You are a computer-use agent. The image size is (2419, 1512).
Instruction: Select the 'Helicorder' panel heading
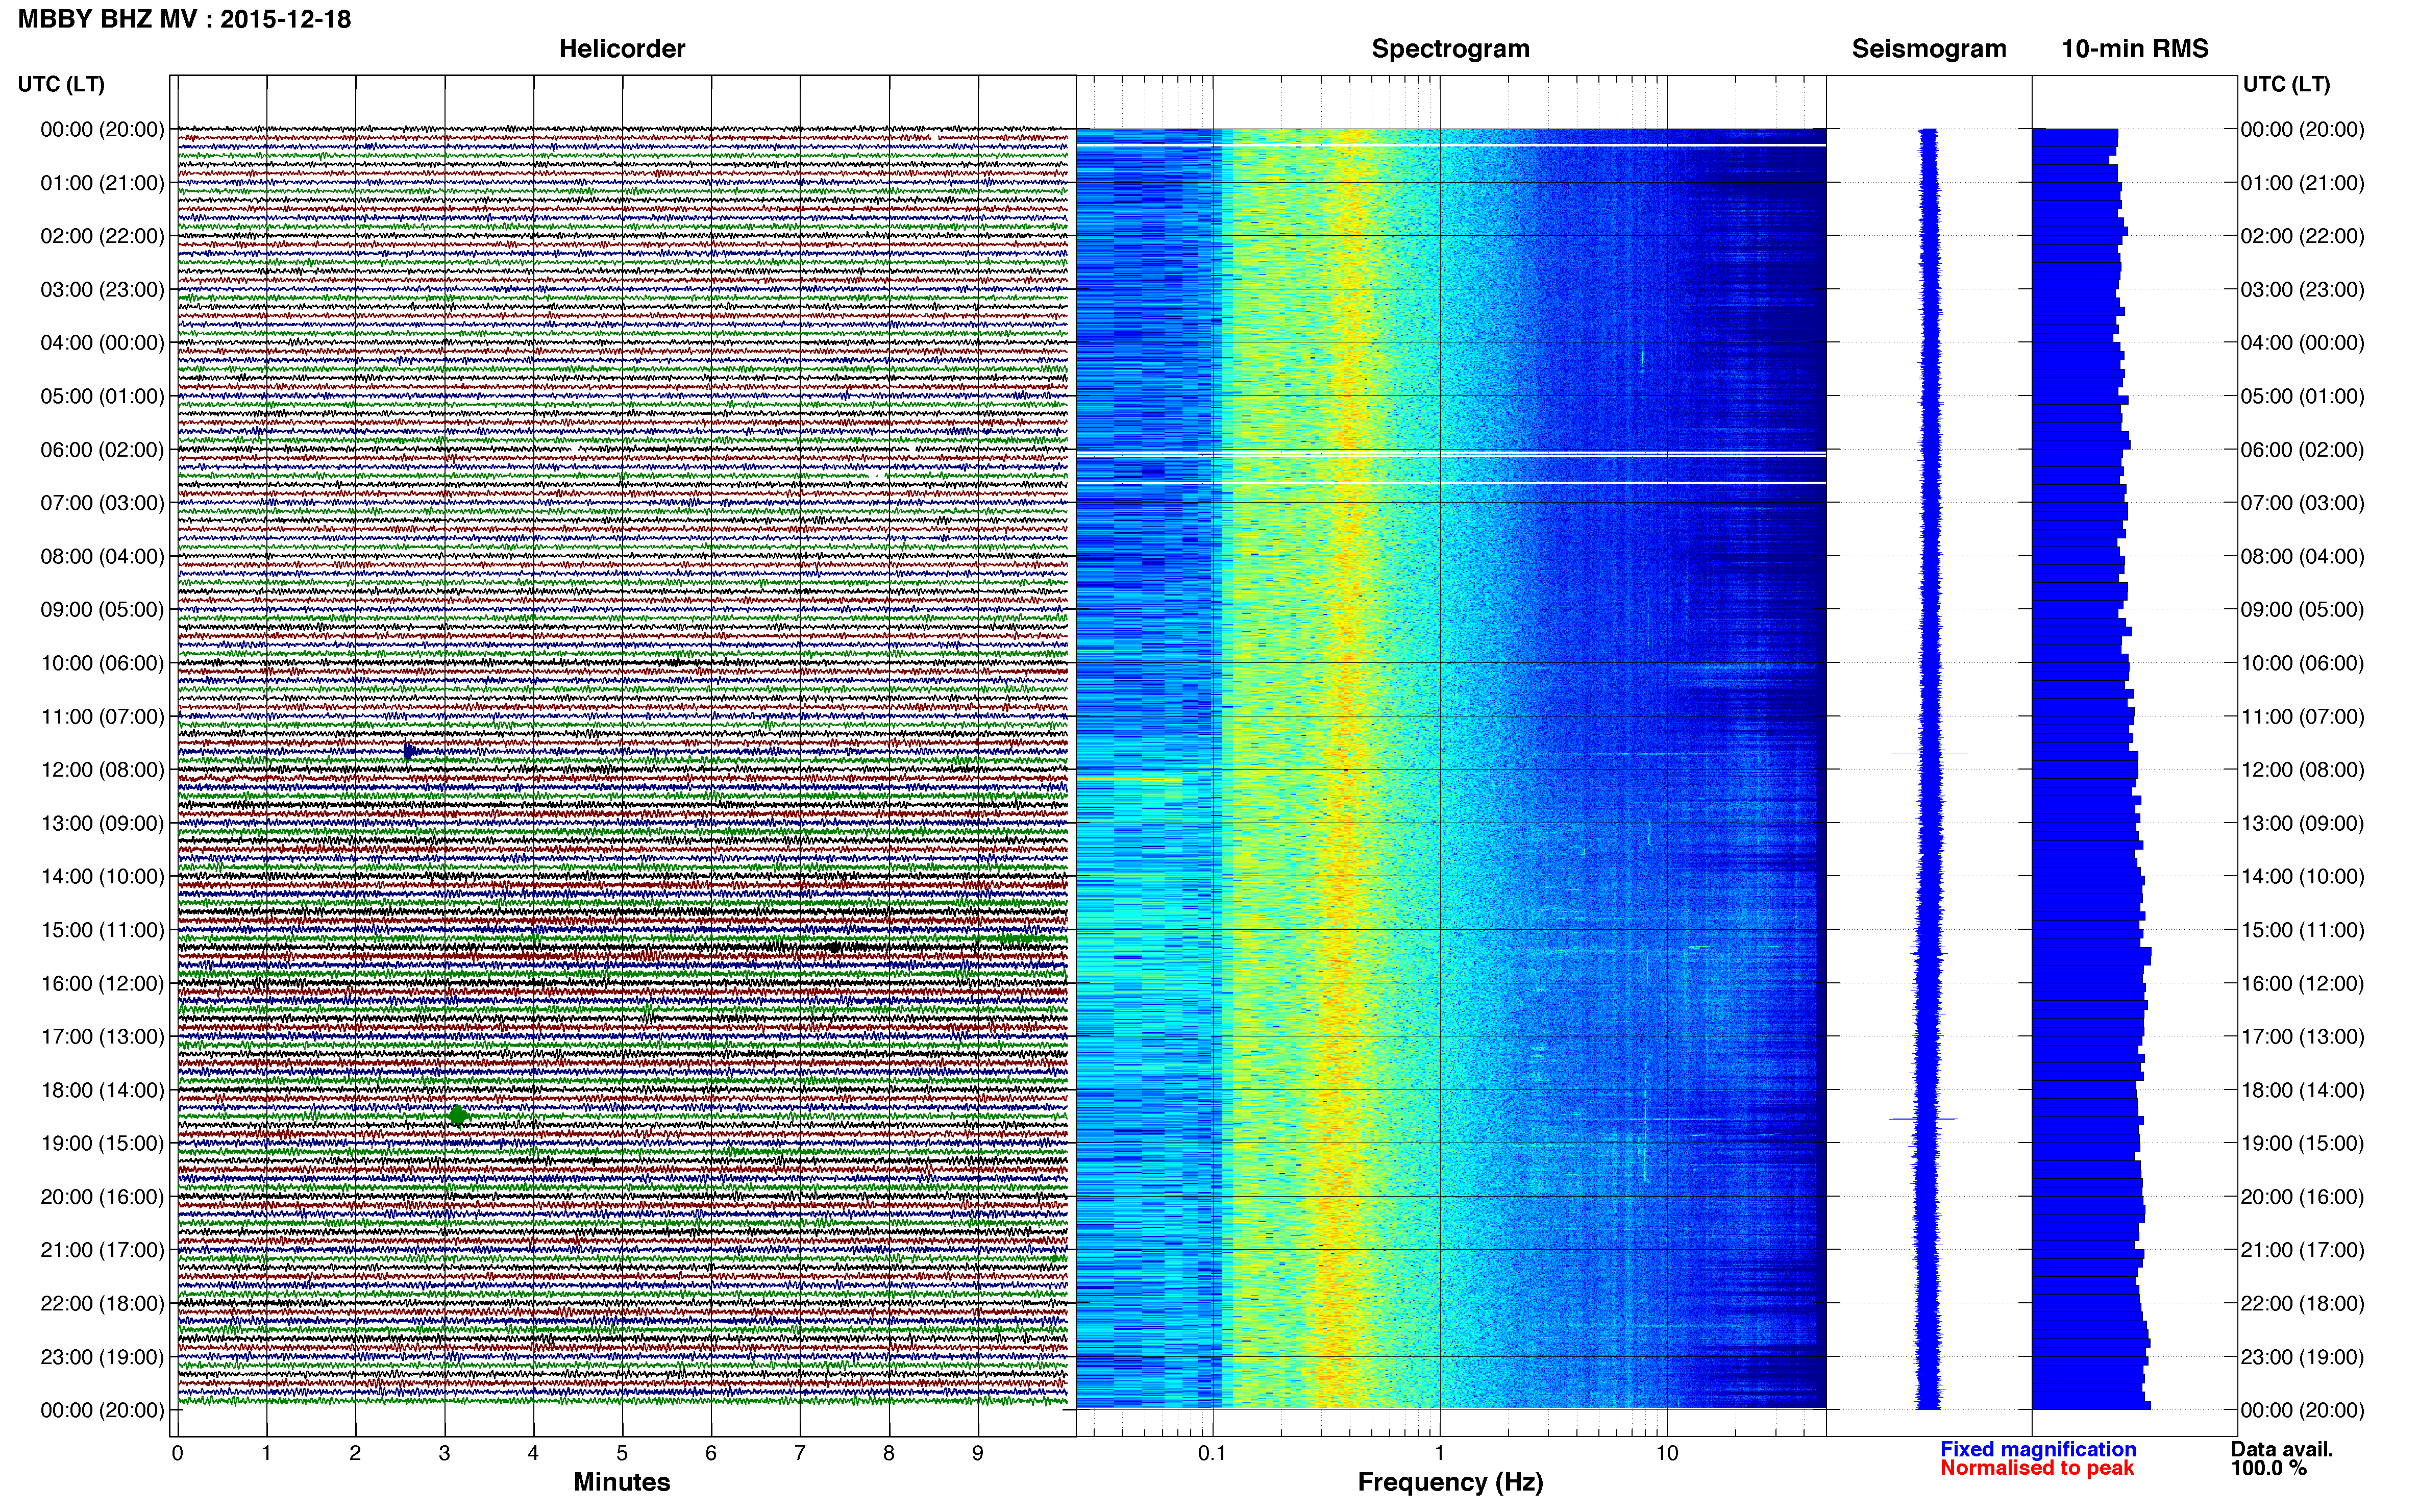[x=622, y=49]
